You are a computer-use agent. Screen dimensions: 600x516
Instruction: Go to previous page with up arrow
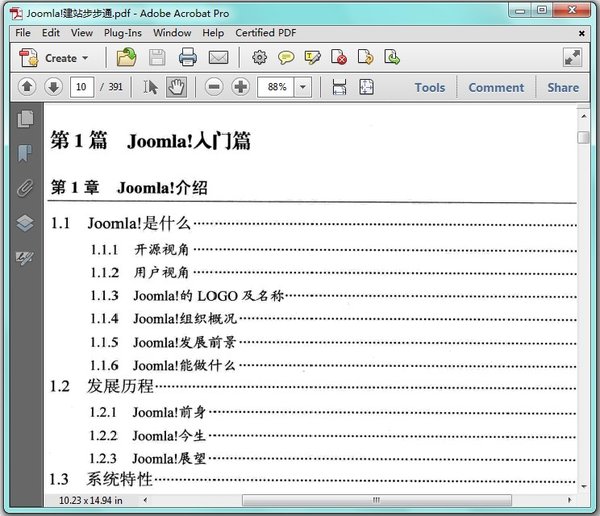(27, 87)
